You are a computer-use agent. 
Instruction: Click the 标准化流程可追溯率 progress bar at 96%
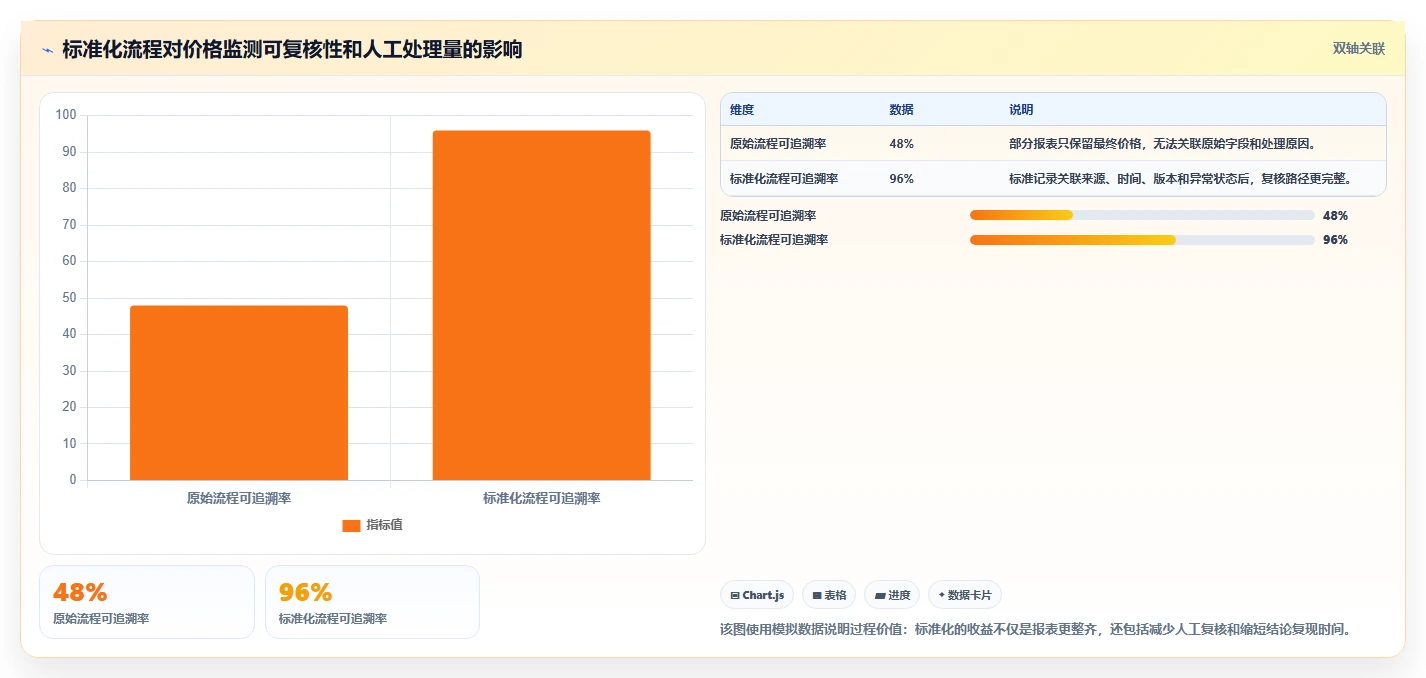[x=1142, y=240]
